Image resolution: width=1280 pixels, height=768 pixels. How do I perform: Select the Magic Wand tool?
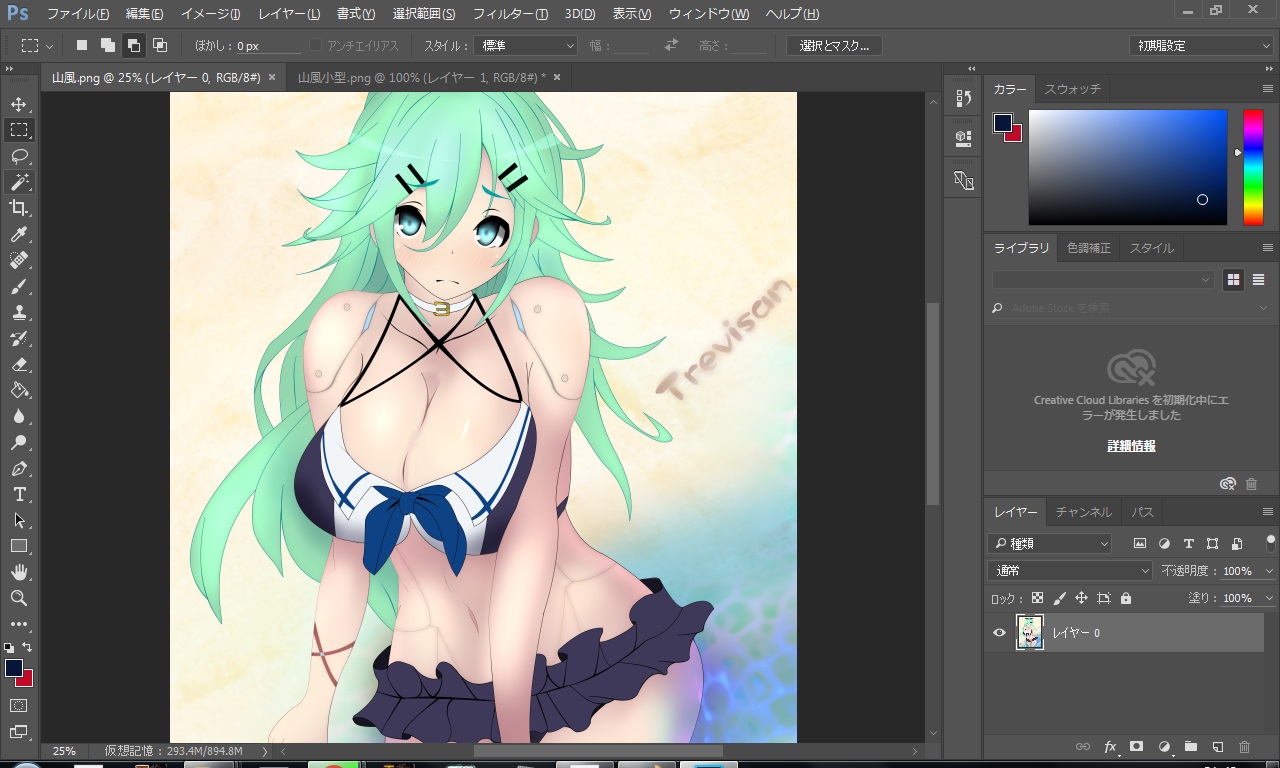pos(19,182)
